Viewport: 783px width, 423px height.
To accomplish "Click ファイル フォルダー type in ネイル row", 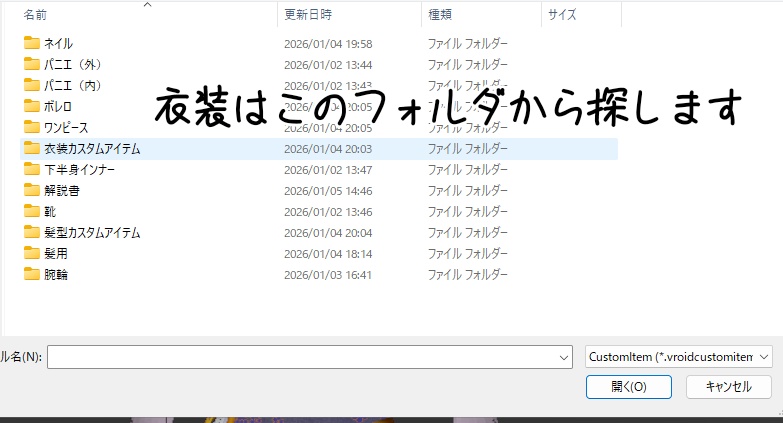I will tap(467, 43).
